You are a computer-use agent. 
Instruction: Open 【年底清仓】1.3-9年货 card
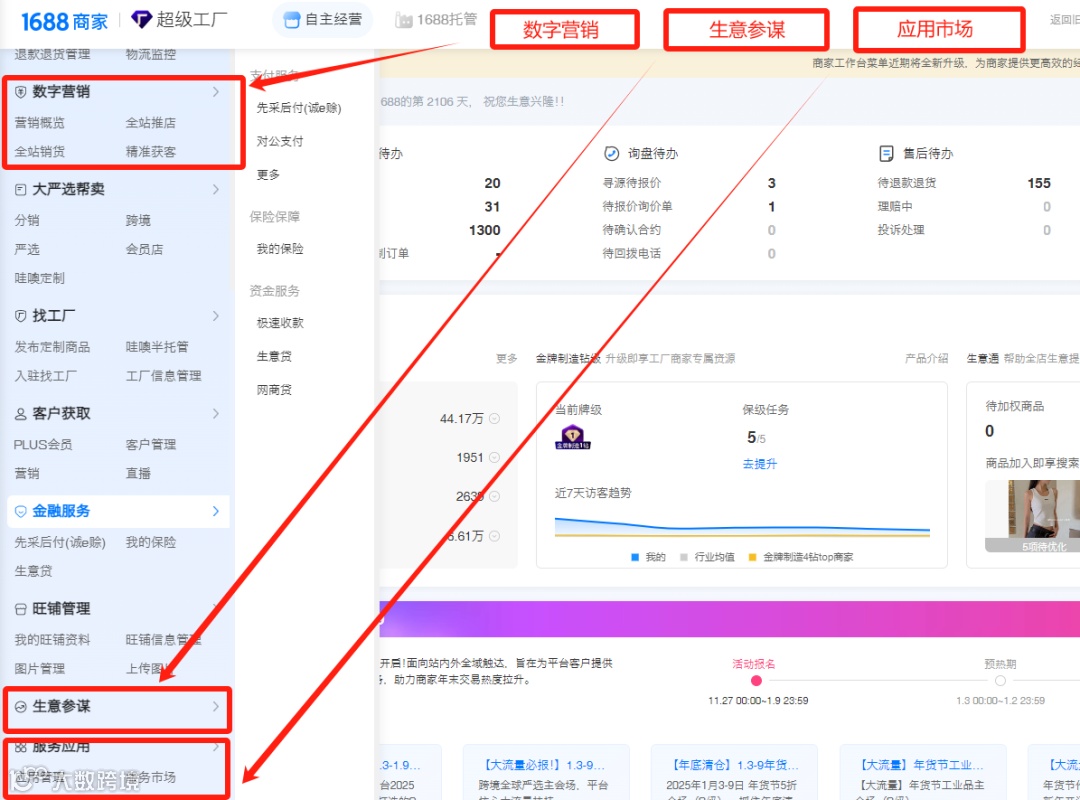[x=734, y=772]
